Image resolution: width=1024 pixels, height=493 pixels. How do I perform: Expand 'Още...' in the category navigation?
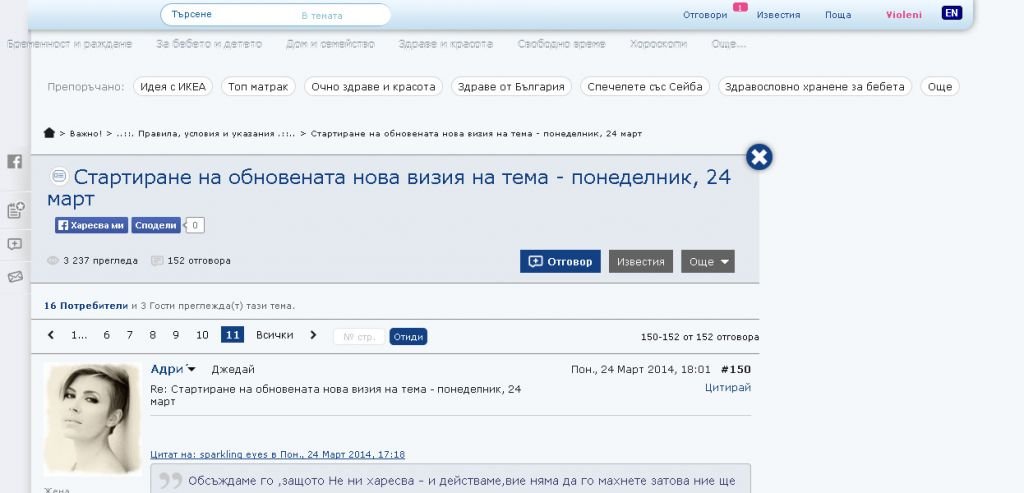click(728, 45)
